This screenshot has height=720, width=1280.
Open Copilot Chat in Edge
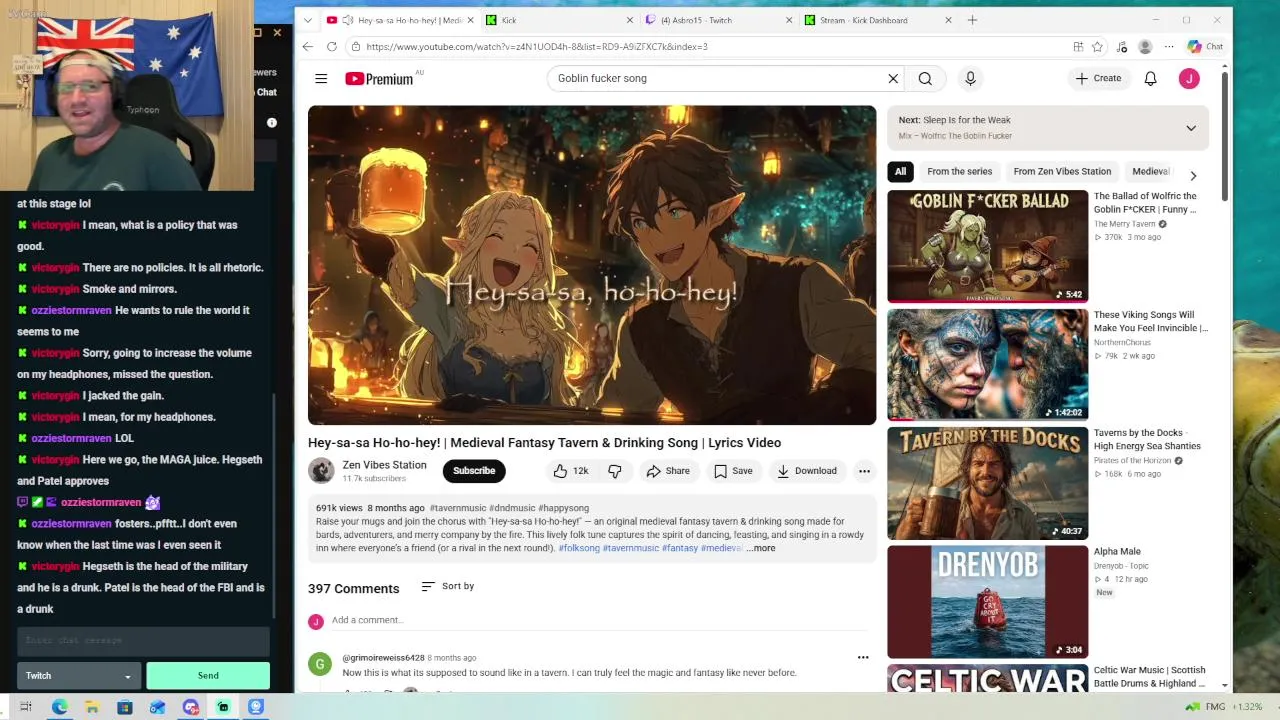1205,46
